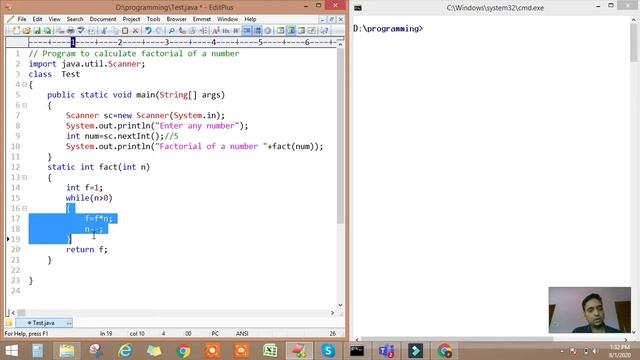640x360 pixels.
Task: Open Skype from the taskbar
Action: point(328,351)
